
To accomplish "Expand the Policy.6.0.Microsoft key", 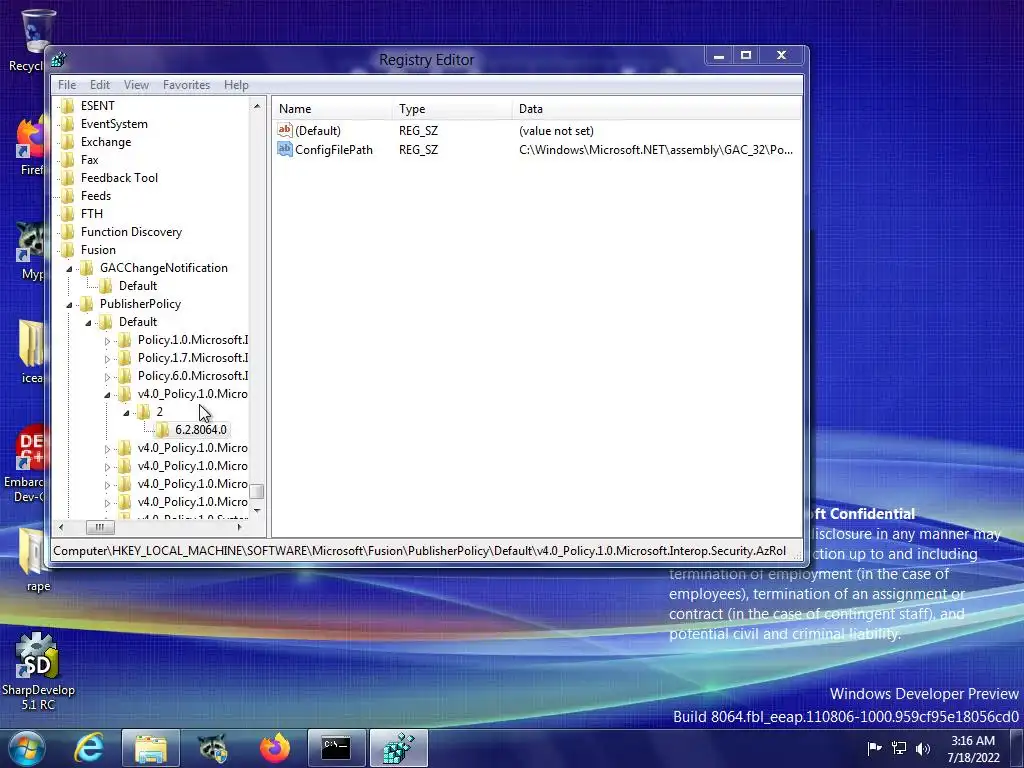I will (x=108, y=376).
